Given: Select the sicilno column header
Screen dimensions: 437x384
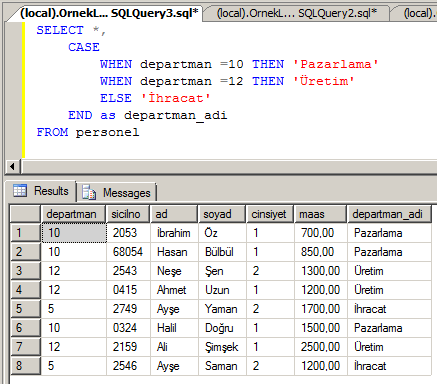Looking at the screenshot, I should tap(128, 214).
